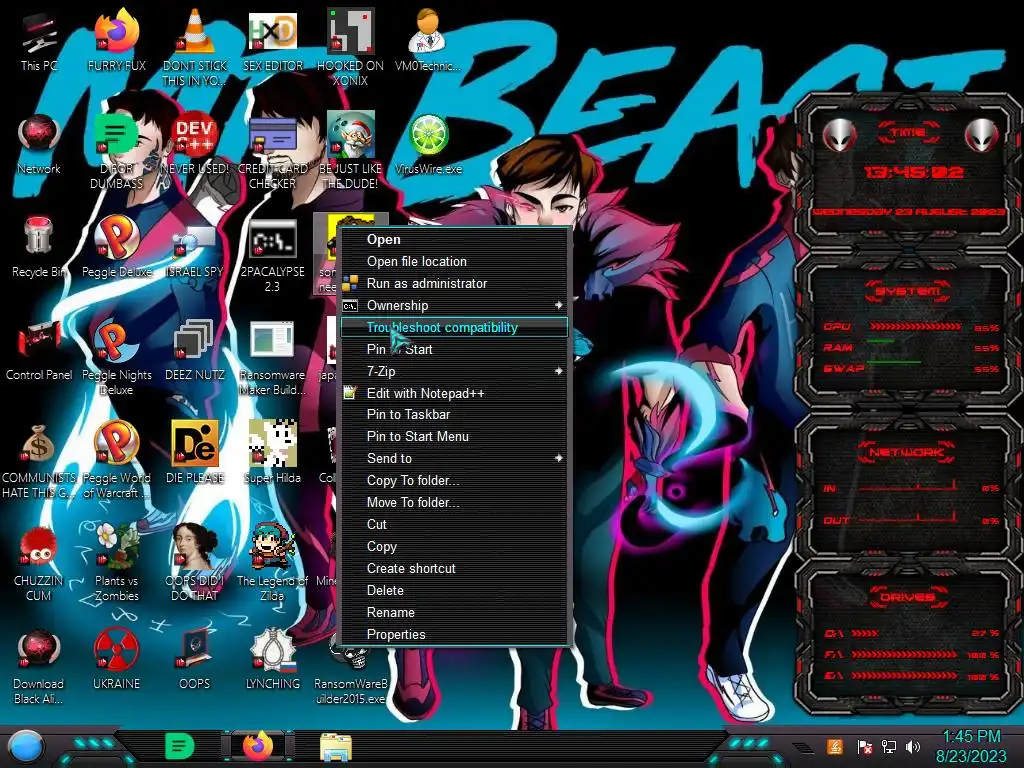
Task: Open the green taskbar app icon
Action: coord(180,746)
